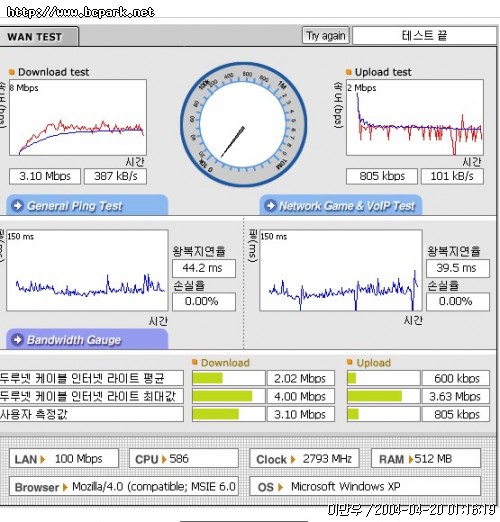Screen dimensions: 500x522
Task: Click the orange bullet beside Upload test
Action: tap(349, 72)
